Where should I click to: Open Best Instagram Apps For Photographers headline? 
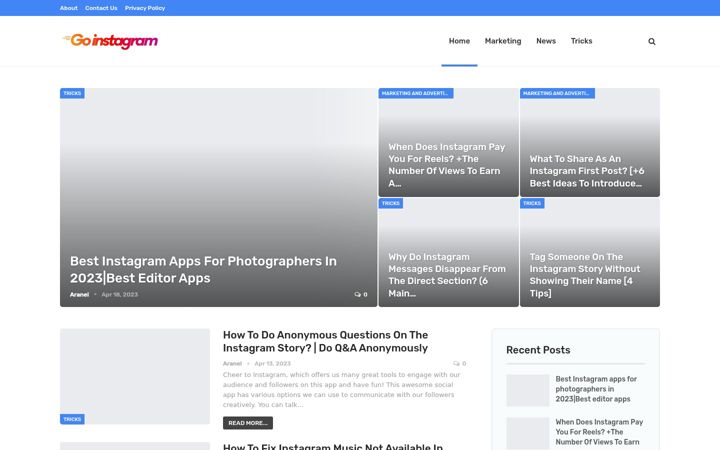click(x=203, y=270)
